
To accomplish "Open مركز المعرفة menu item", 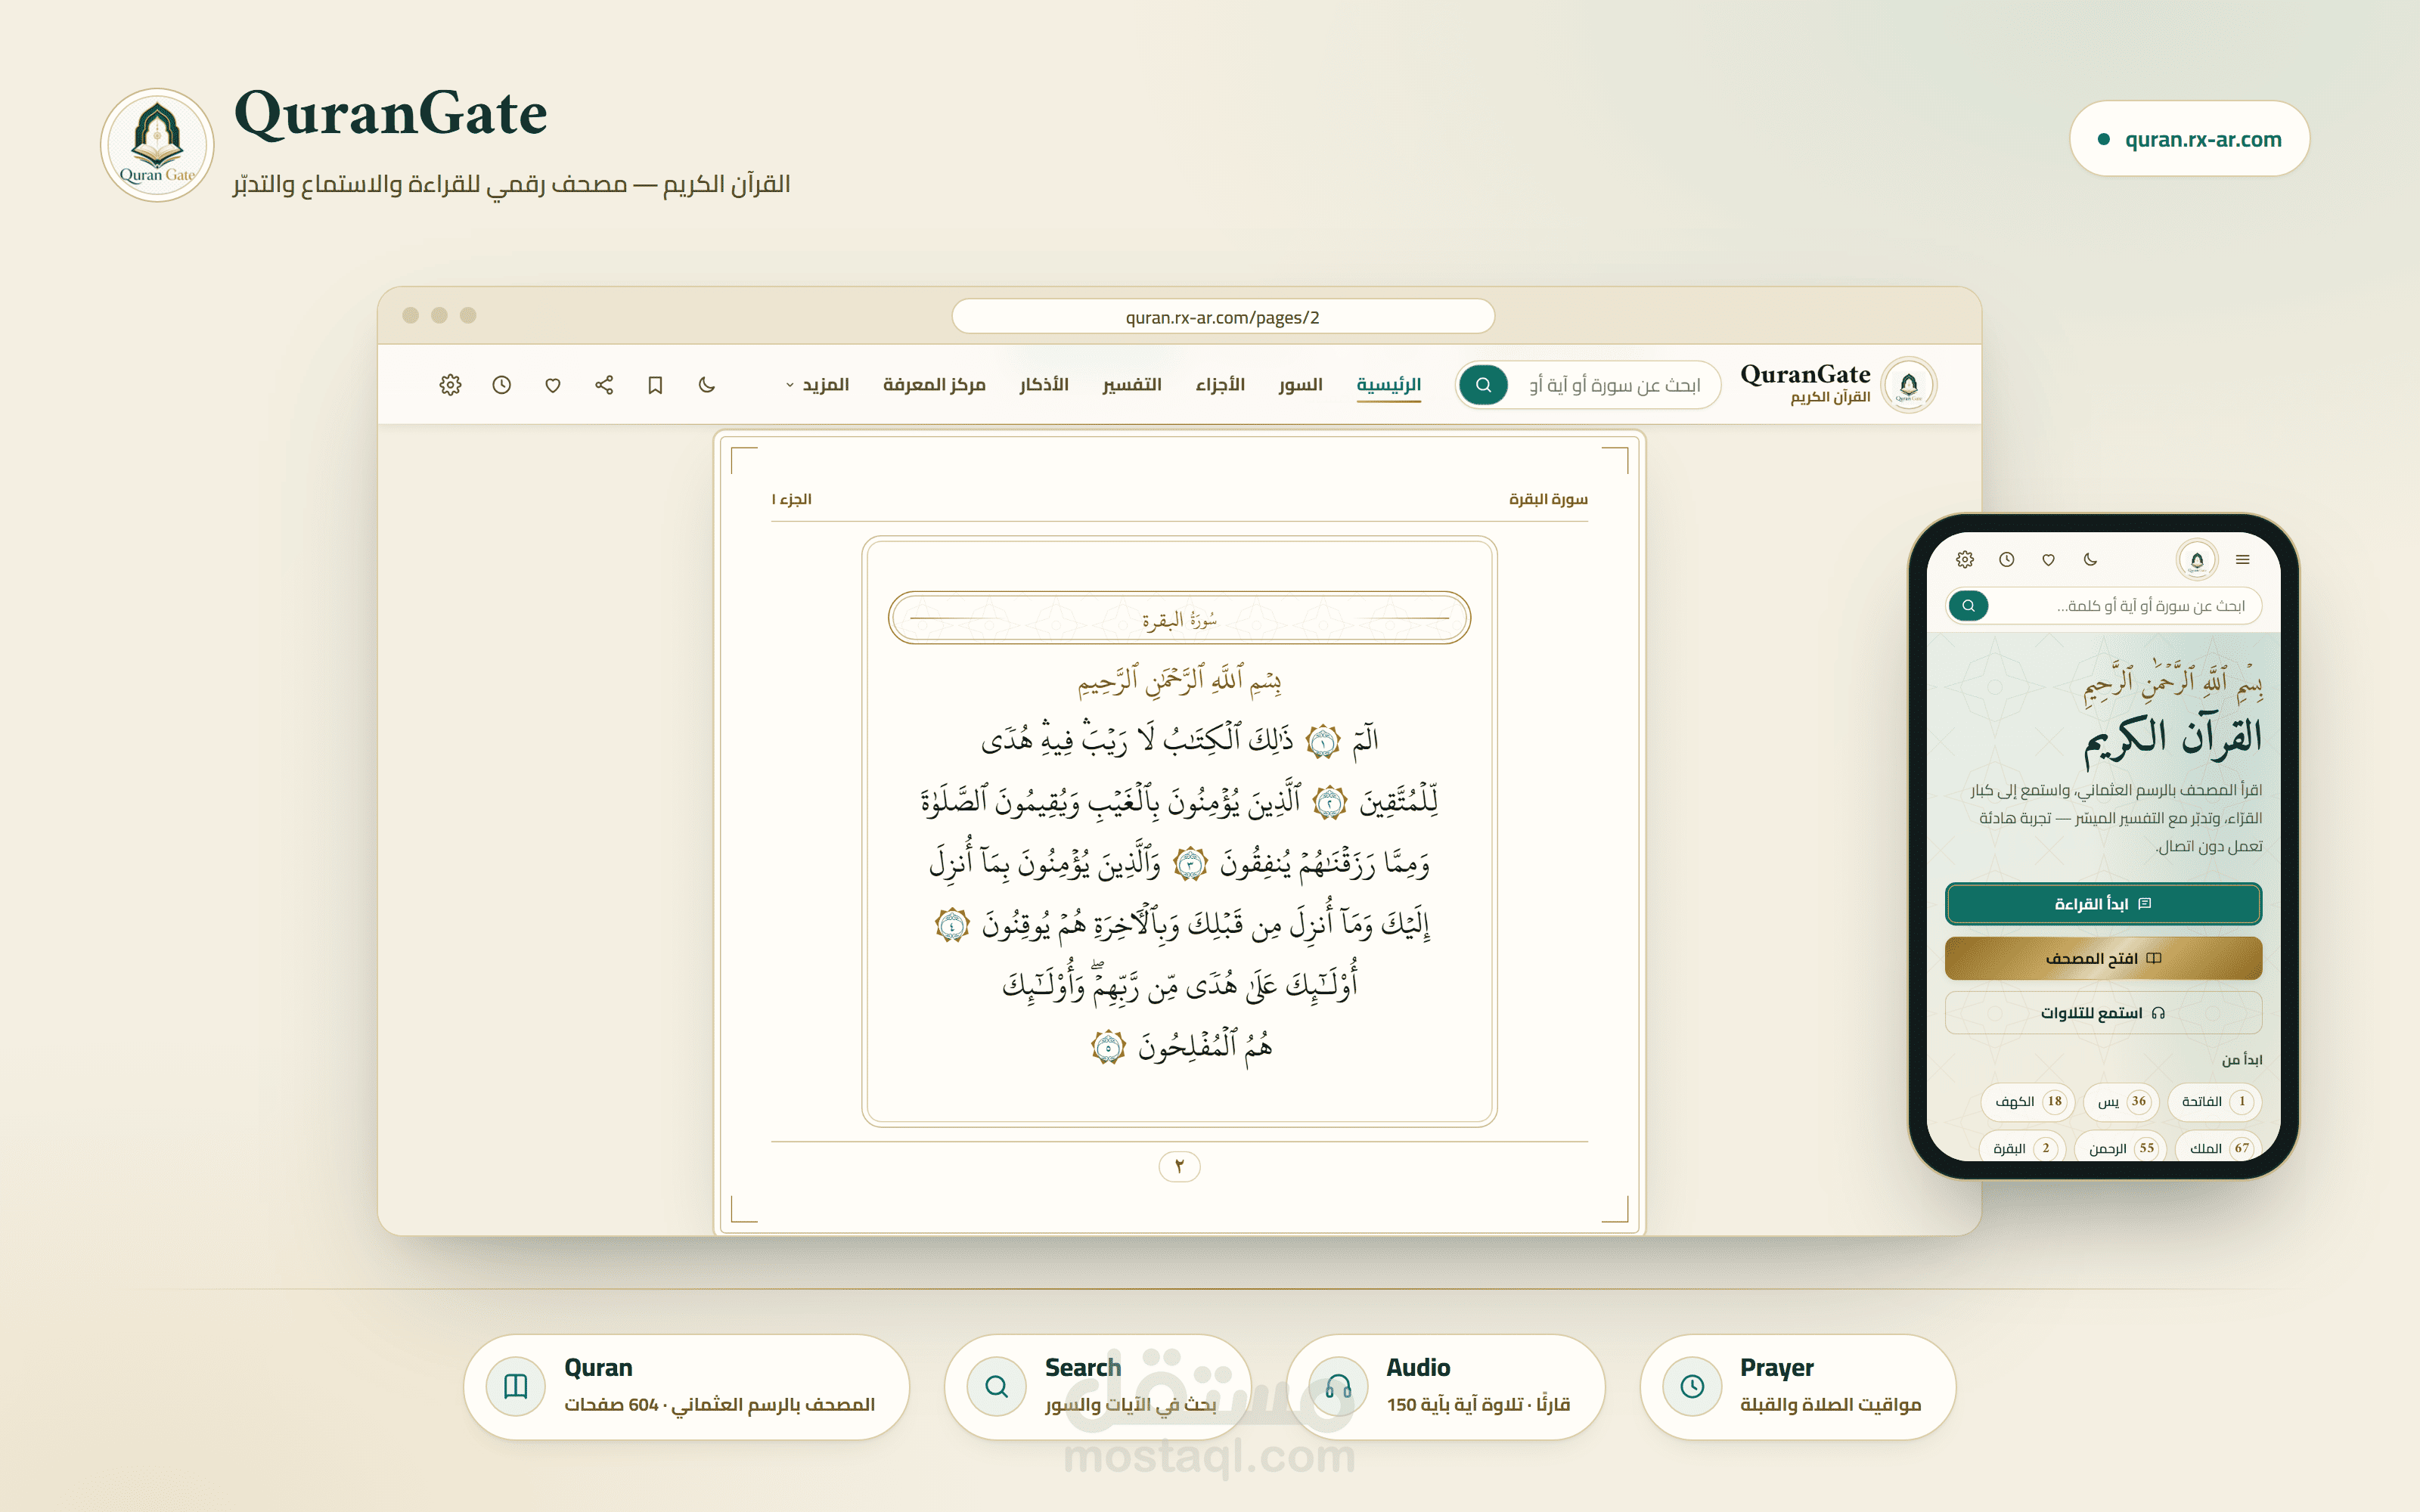I will pos(934,385).
